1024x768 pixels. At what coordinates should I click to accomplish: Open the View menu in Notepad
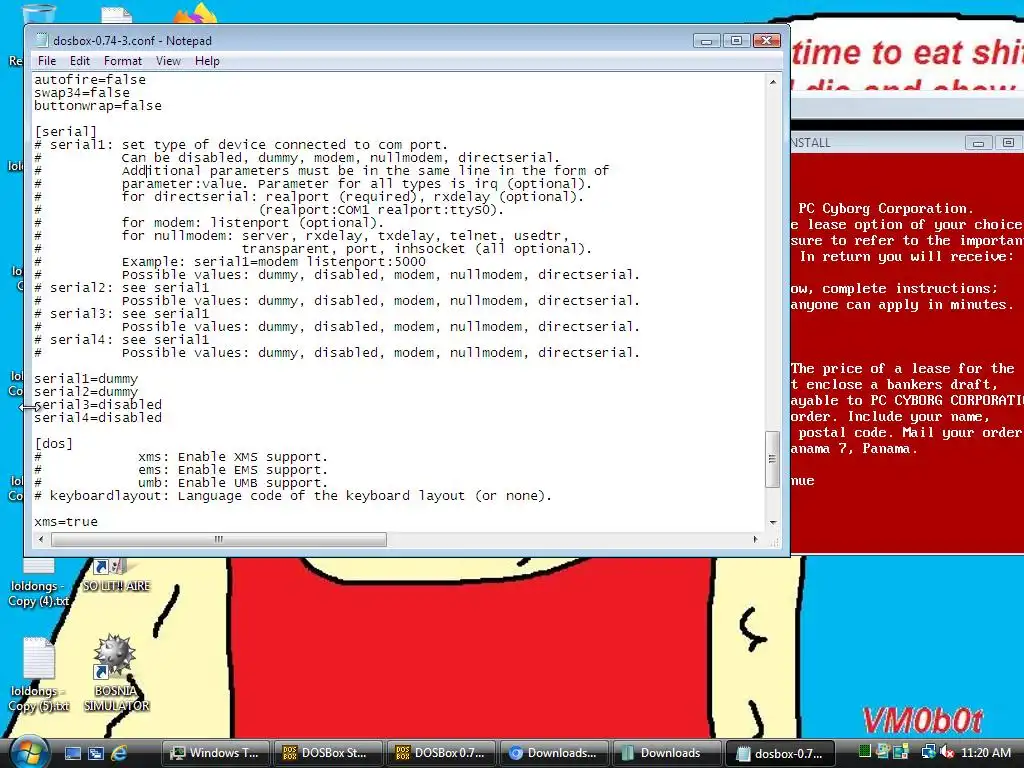coord(168,61)
